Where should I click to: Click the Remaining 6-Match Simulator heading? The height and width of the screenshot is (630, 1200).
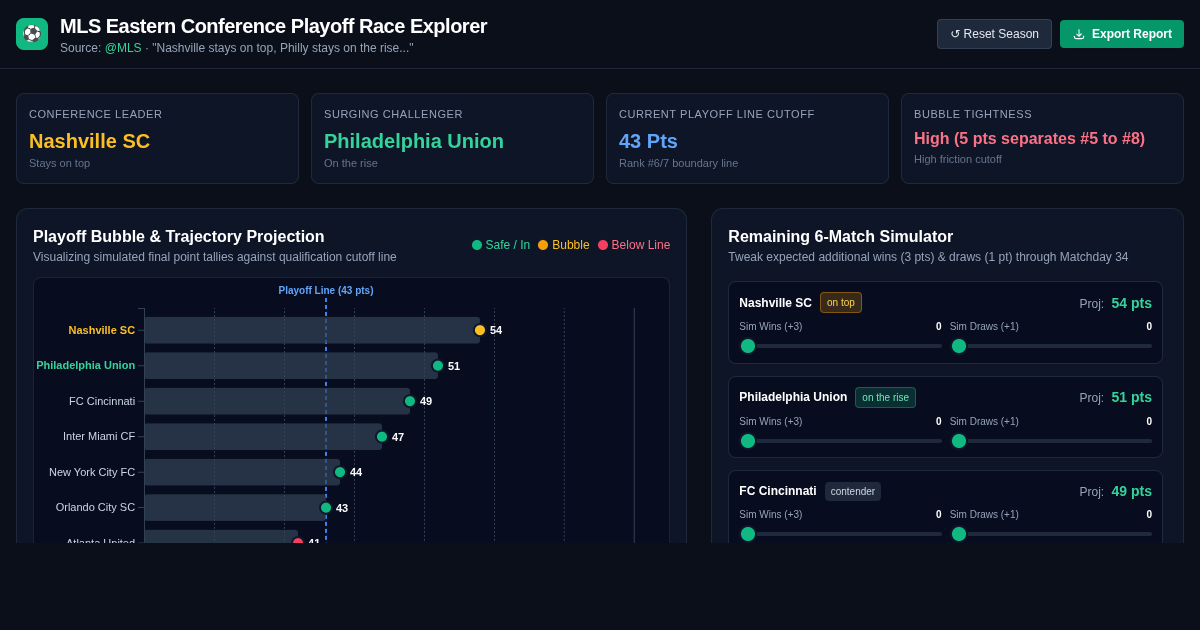(841, 237)
